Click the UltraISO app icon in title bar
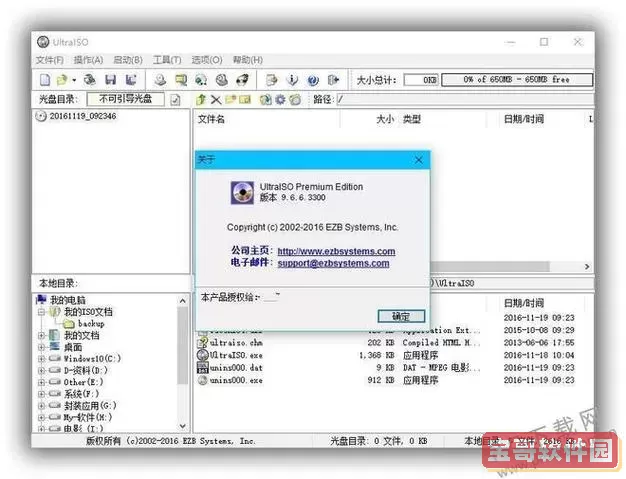The width and height of the screenshot is (626, 479). [43, 42]
